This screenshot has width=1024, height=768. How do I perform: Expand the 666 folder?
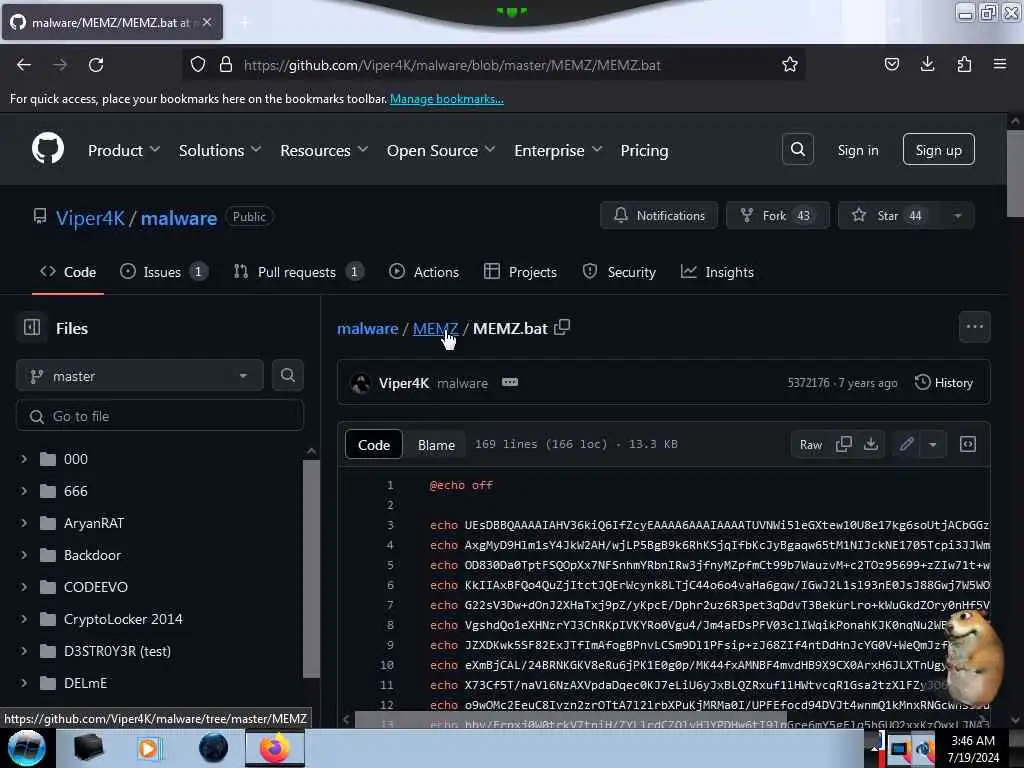[24, 491]
